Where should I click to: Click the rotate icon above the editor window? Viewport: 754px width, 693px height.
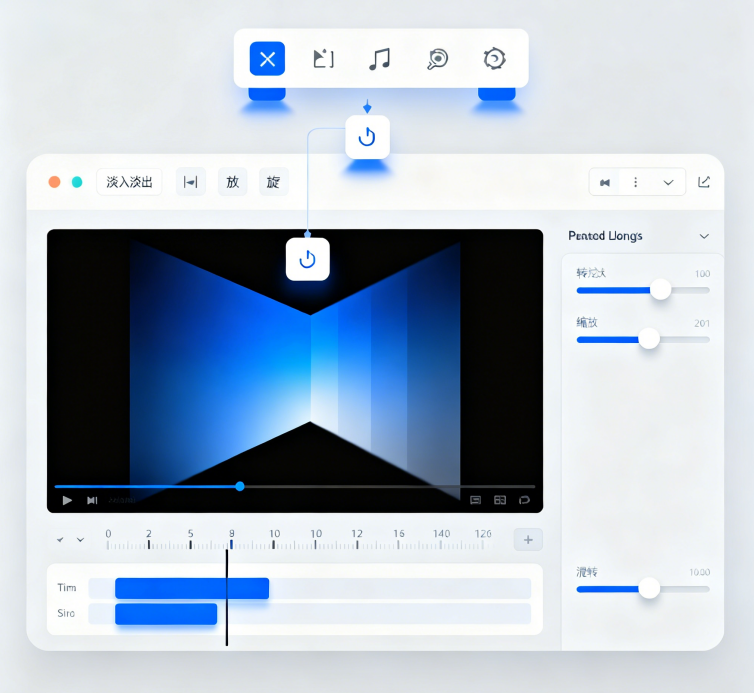coord(367,137)
